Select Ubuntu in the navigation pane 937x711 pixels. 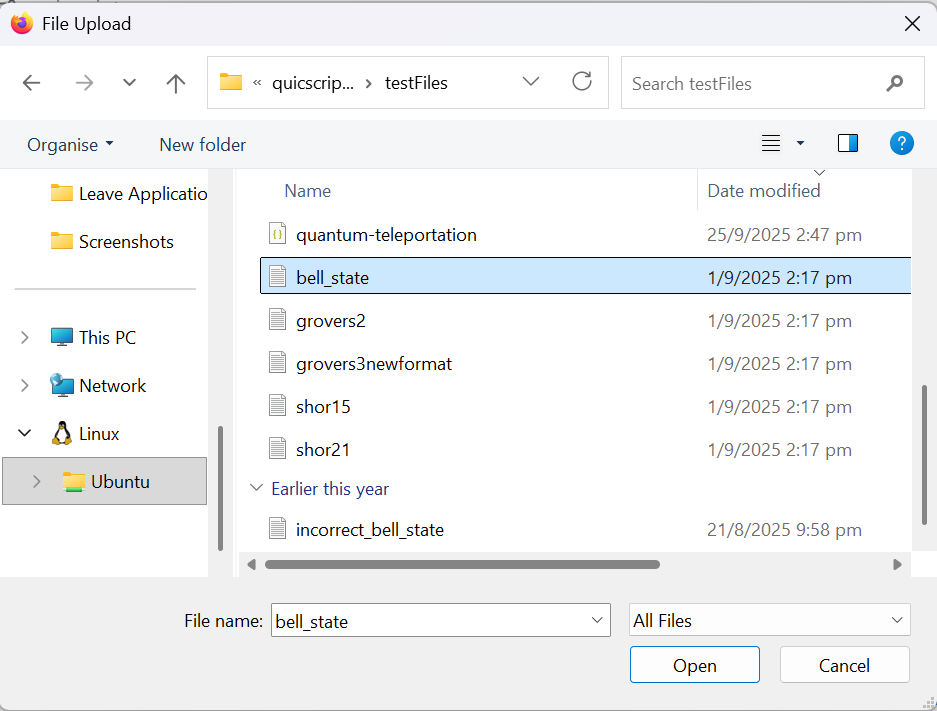tap(120, 481)
